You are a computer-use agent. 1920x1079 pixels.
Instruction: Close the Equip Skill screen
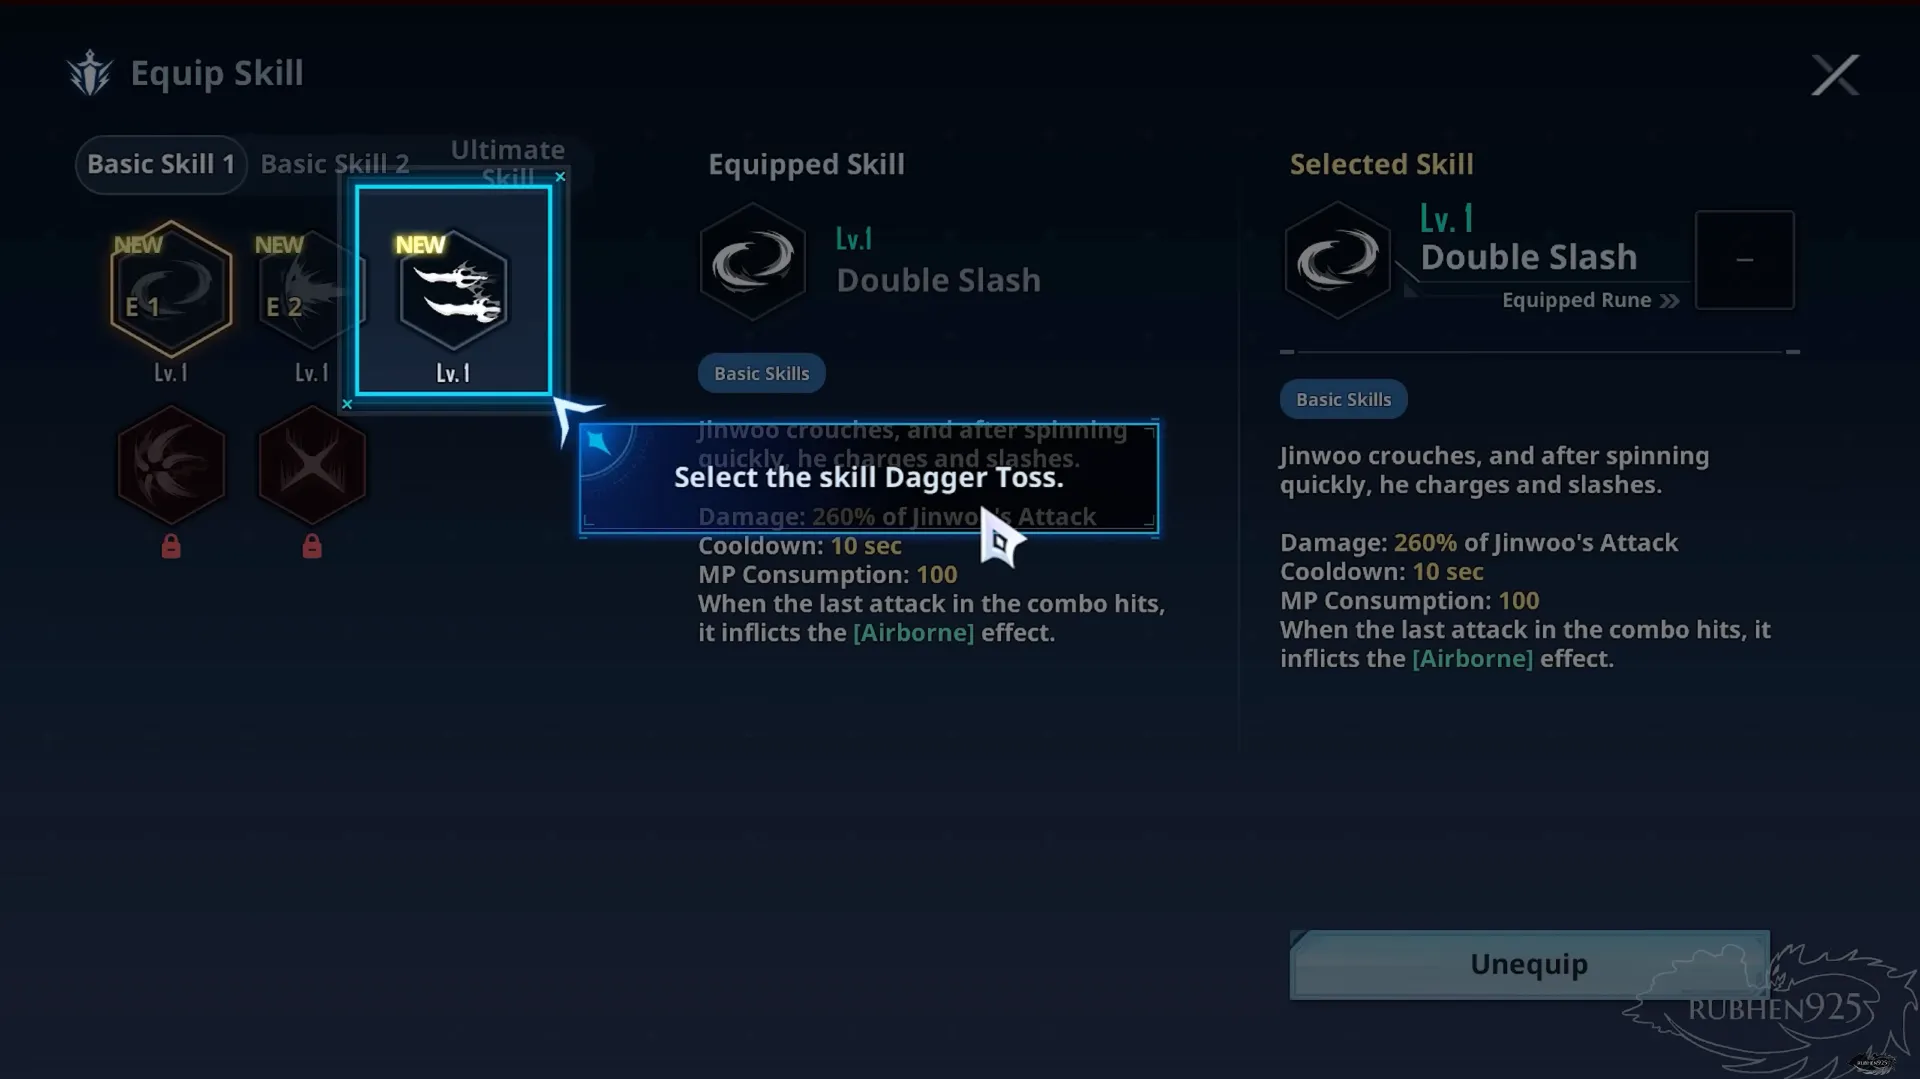(1835, 75)
